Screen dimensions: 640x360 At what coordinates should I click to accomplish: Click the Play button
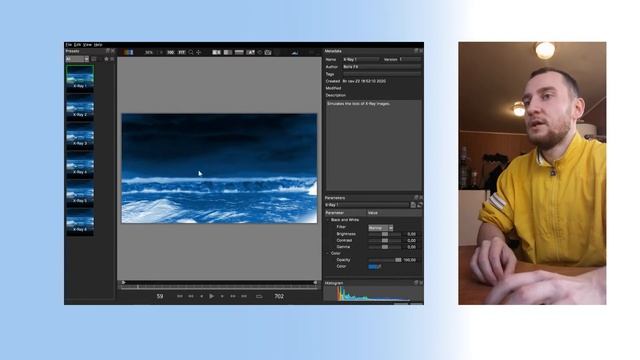[x=211, y=296]
